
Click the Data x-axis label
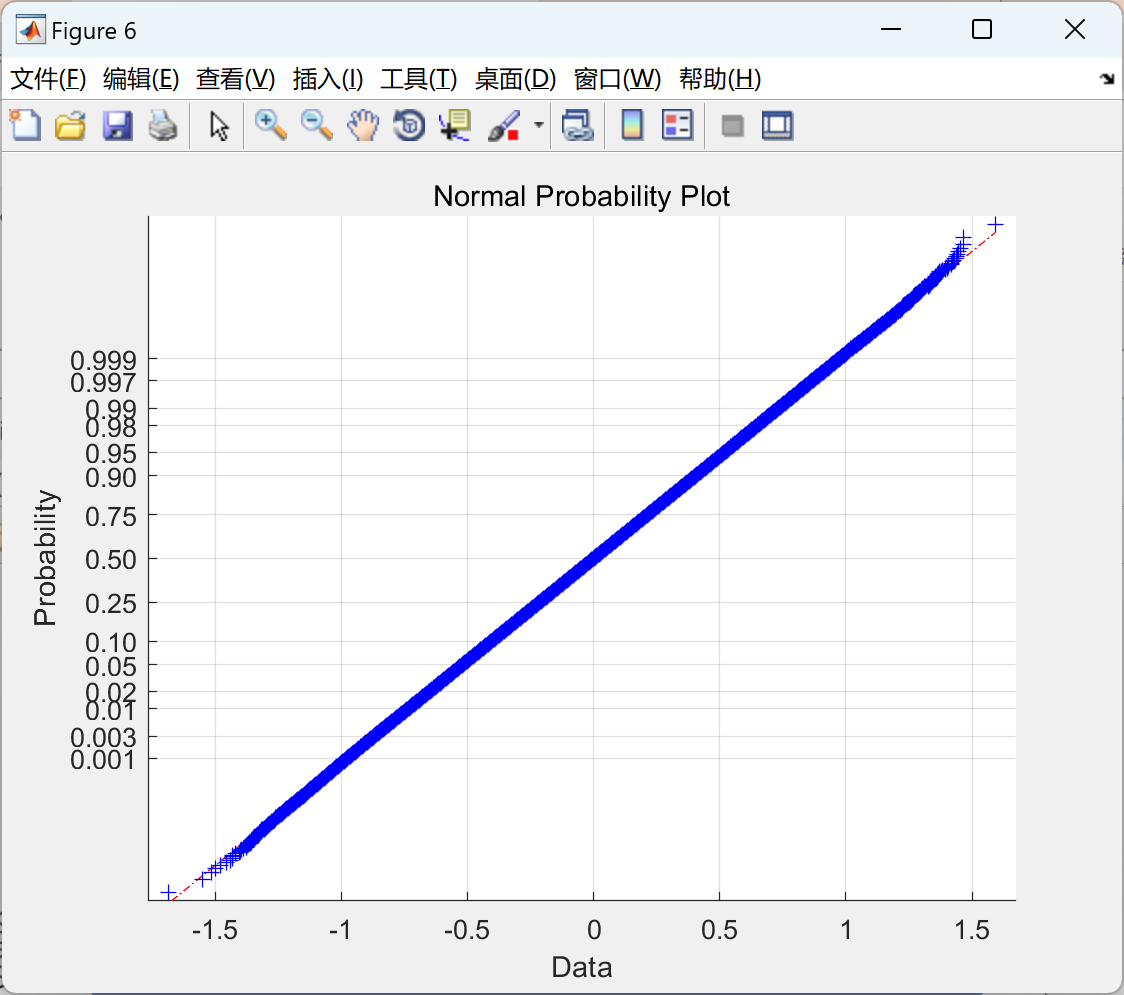(x=581, y=967)
